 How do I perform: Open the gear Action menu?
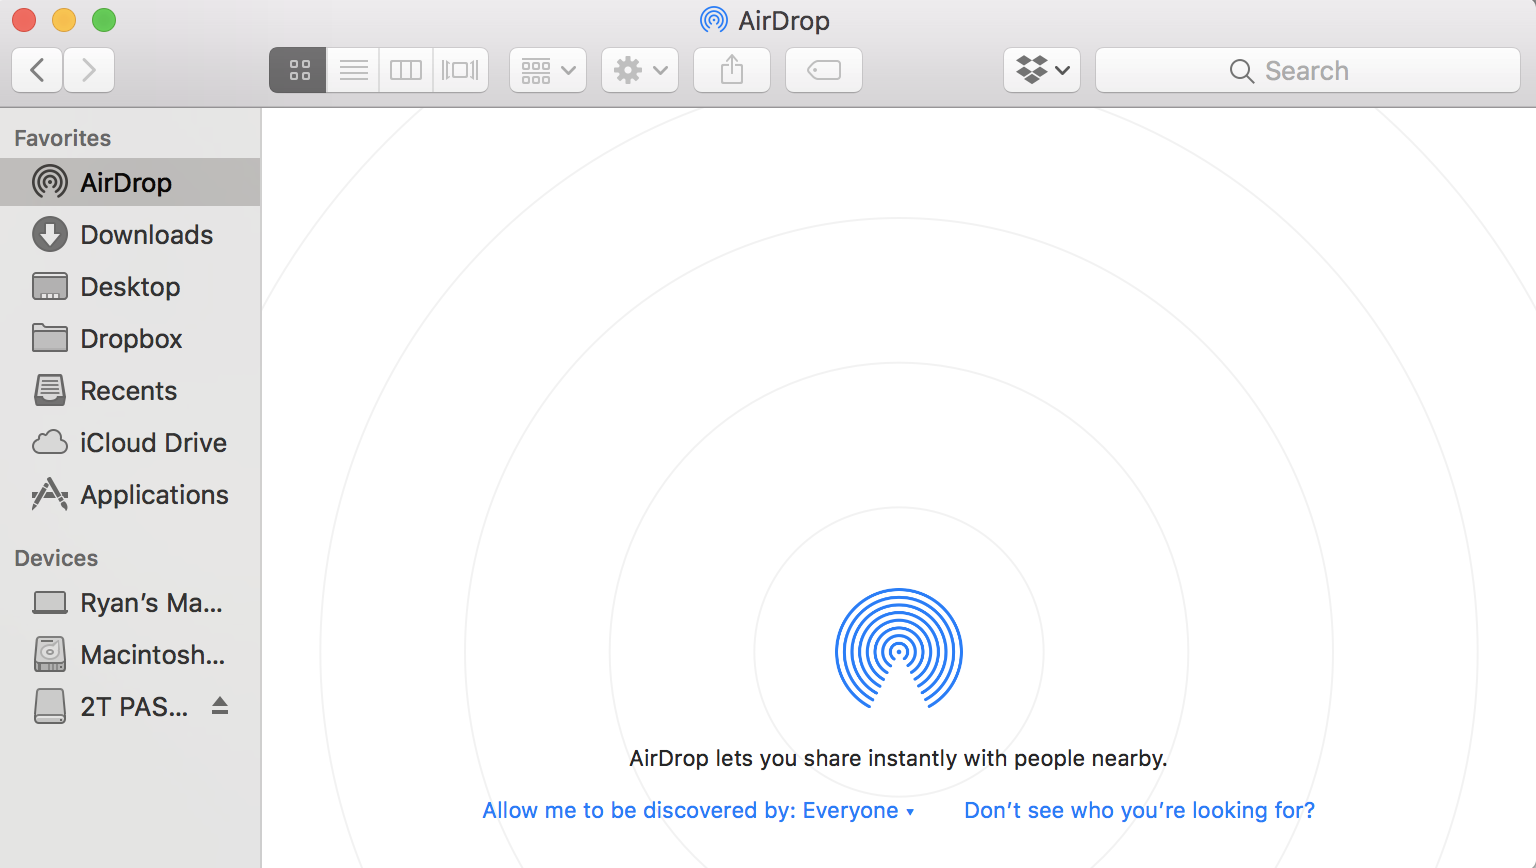640,70
